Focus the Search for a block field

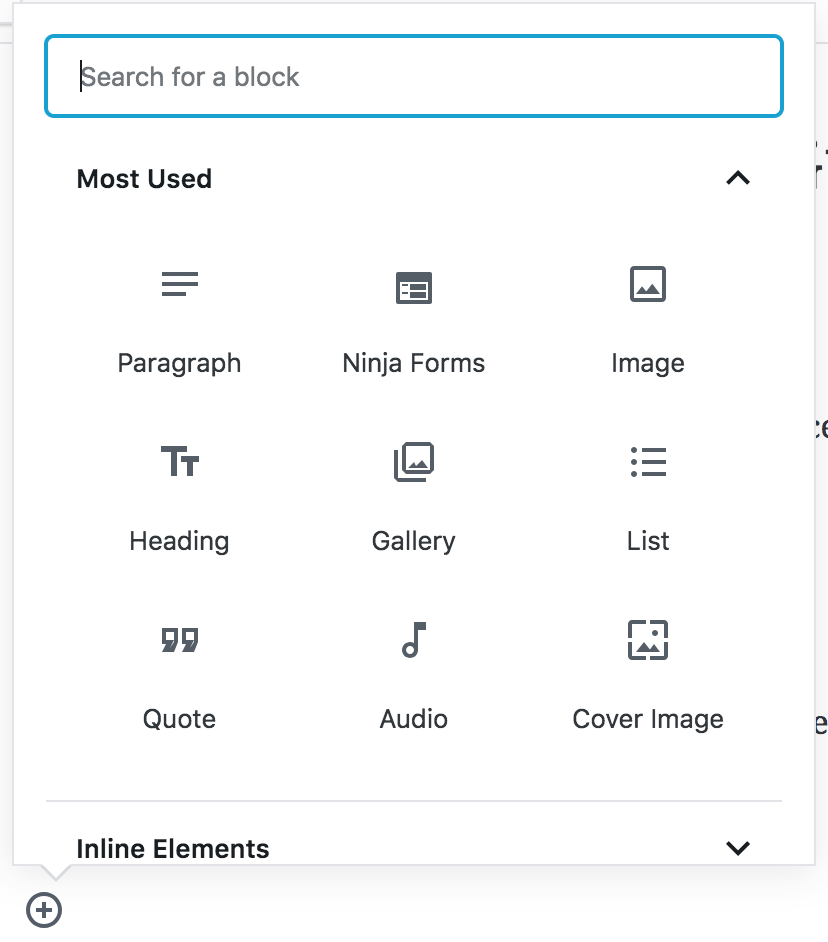click(x=414, y=77)
